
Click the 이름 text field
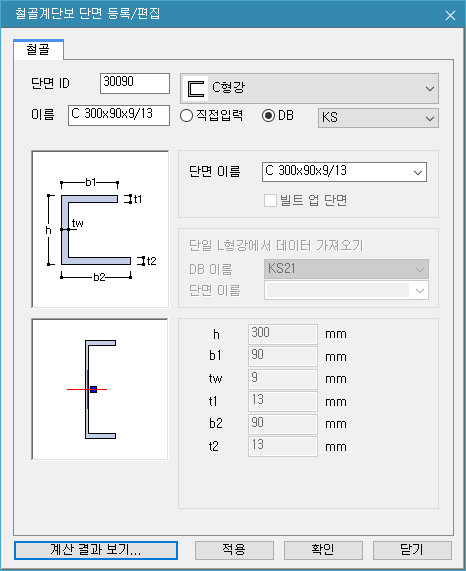[119, 115]
